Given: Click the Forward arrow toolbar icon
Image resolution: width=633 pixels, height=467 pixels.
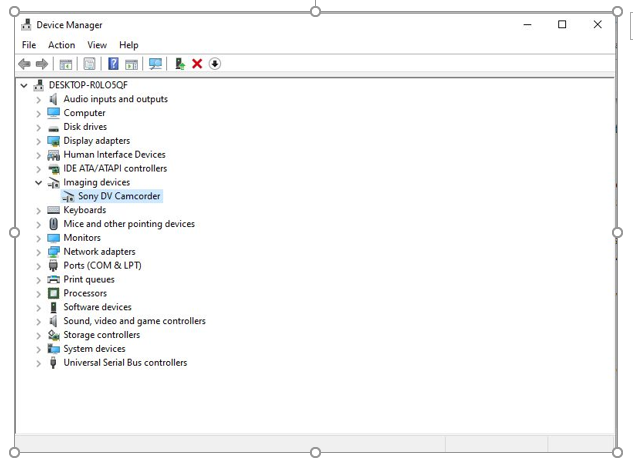Looking at the screenshot, I should 42,64.
